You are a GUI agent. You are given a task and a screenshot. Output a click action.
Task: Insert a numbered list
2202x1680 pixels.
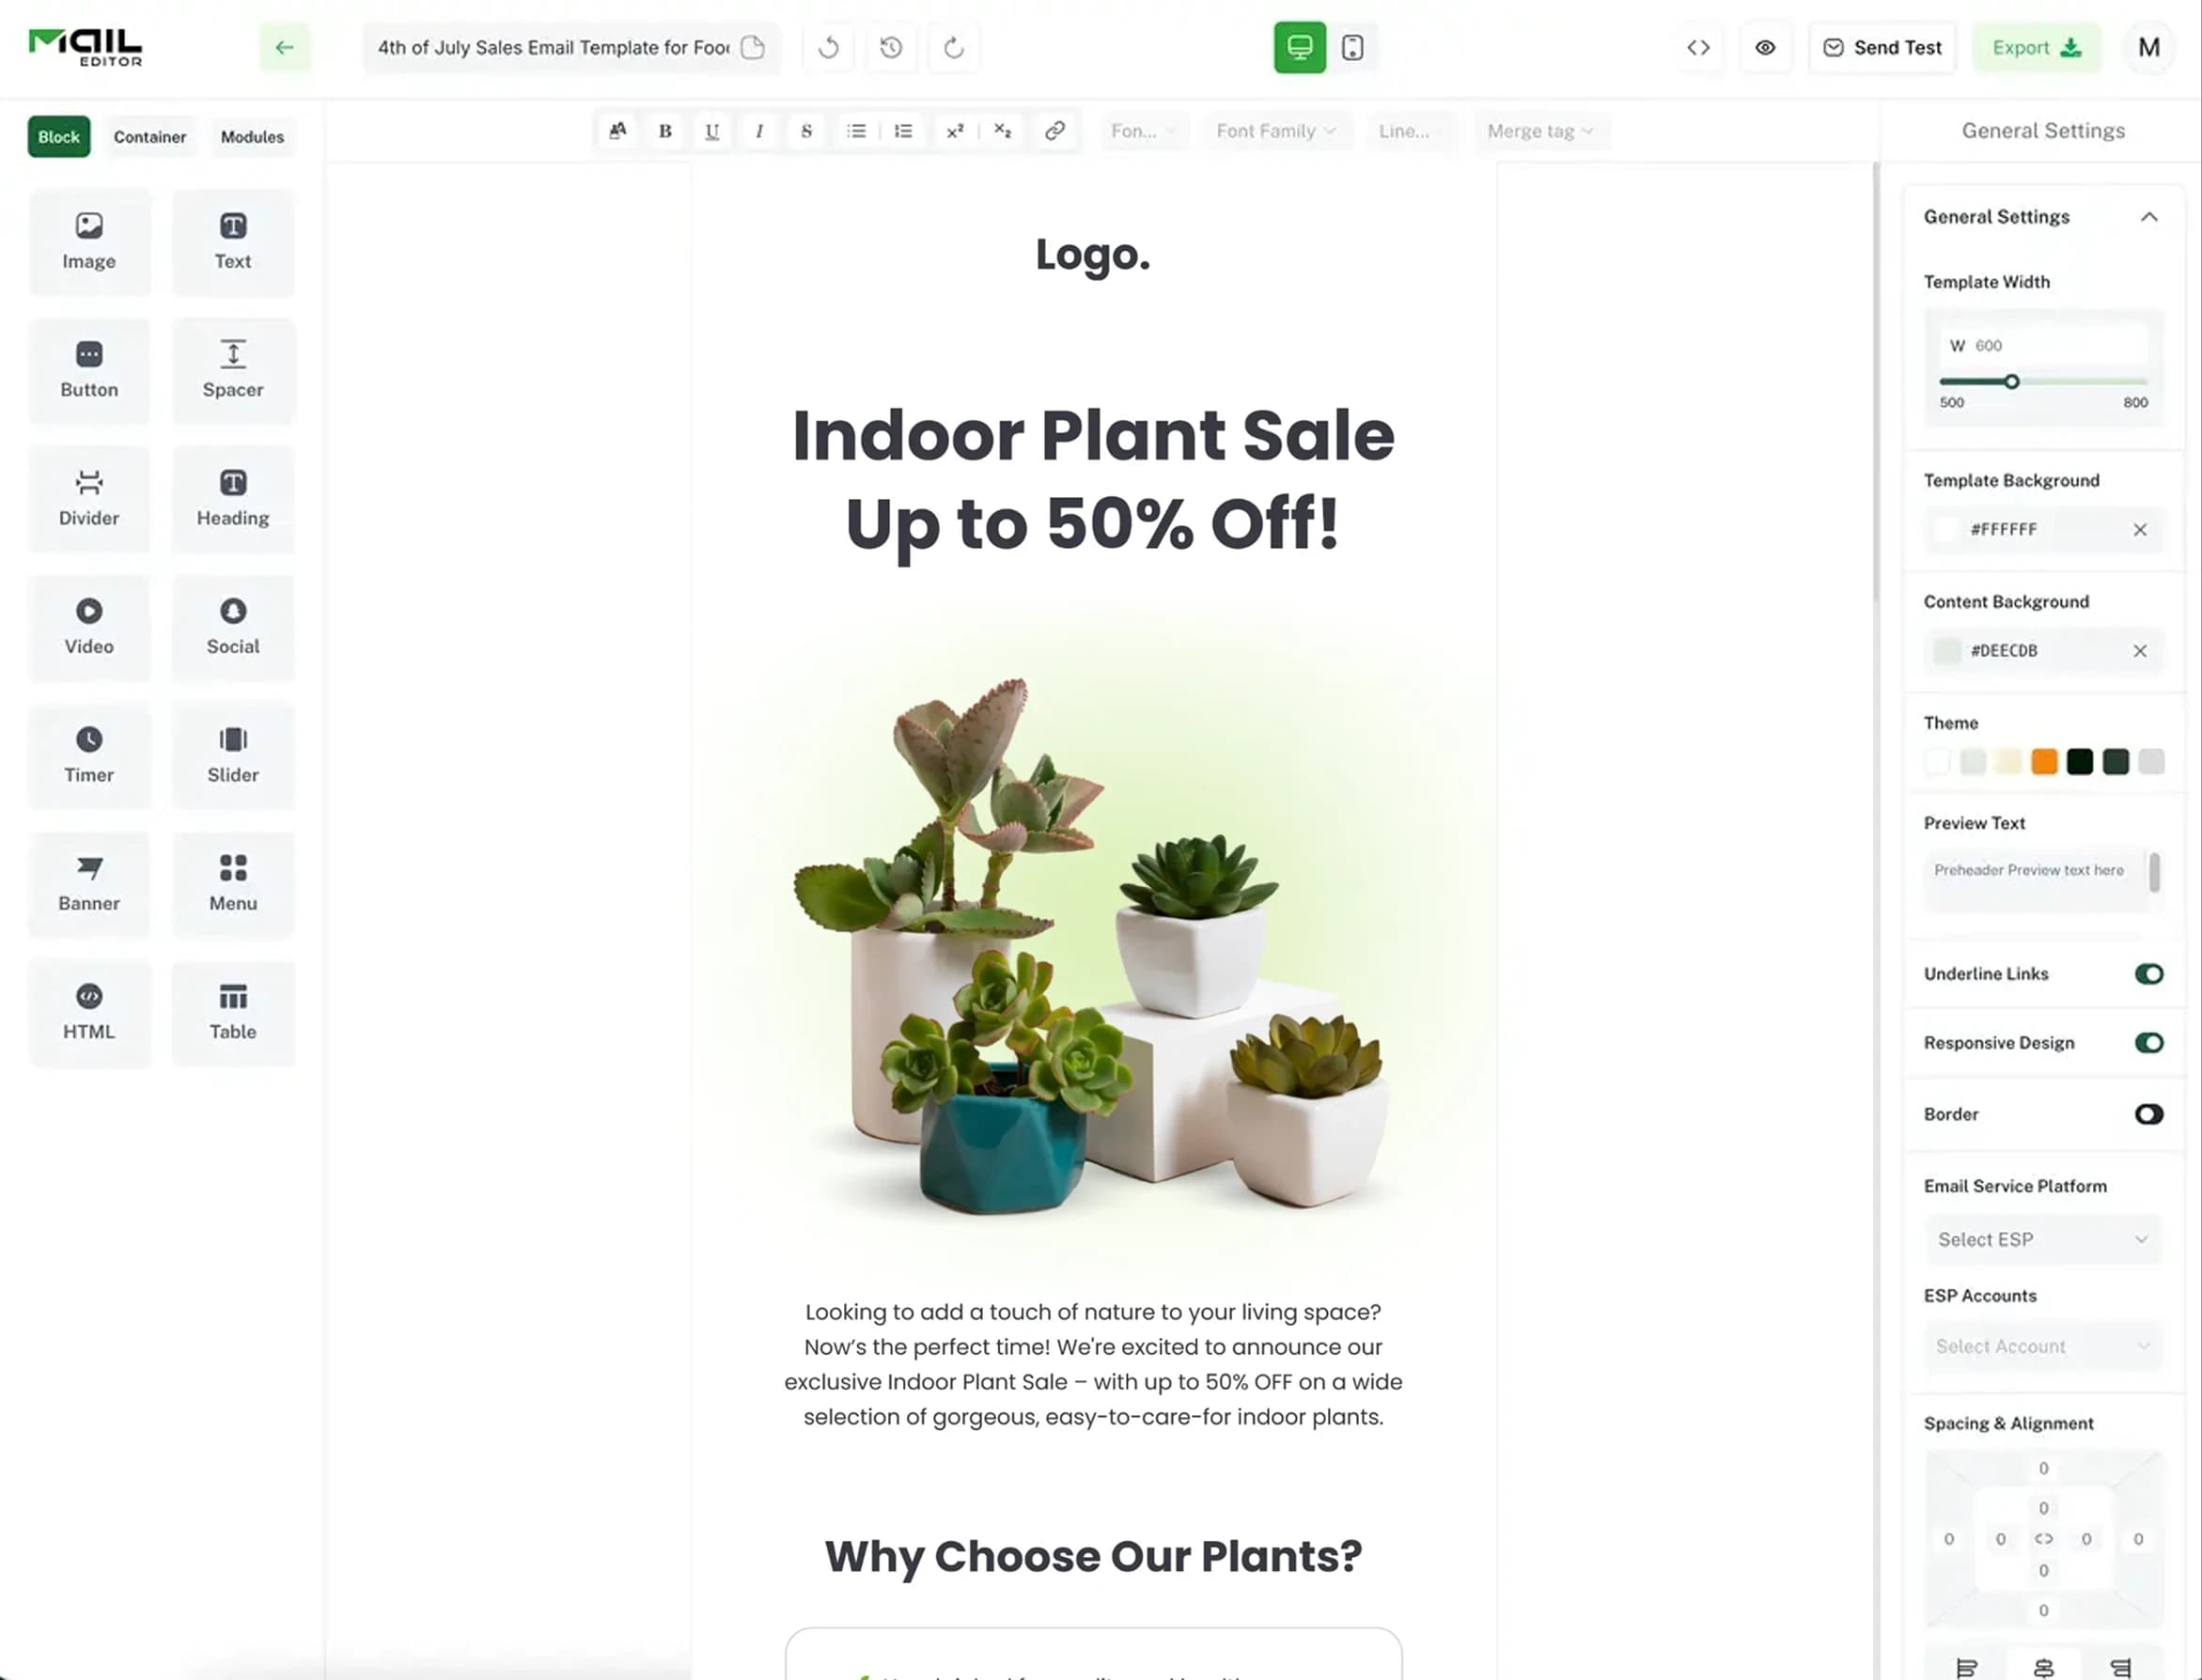904,131
